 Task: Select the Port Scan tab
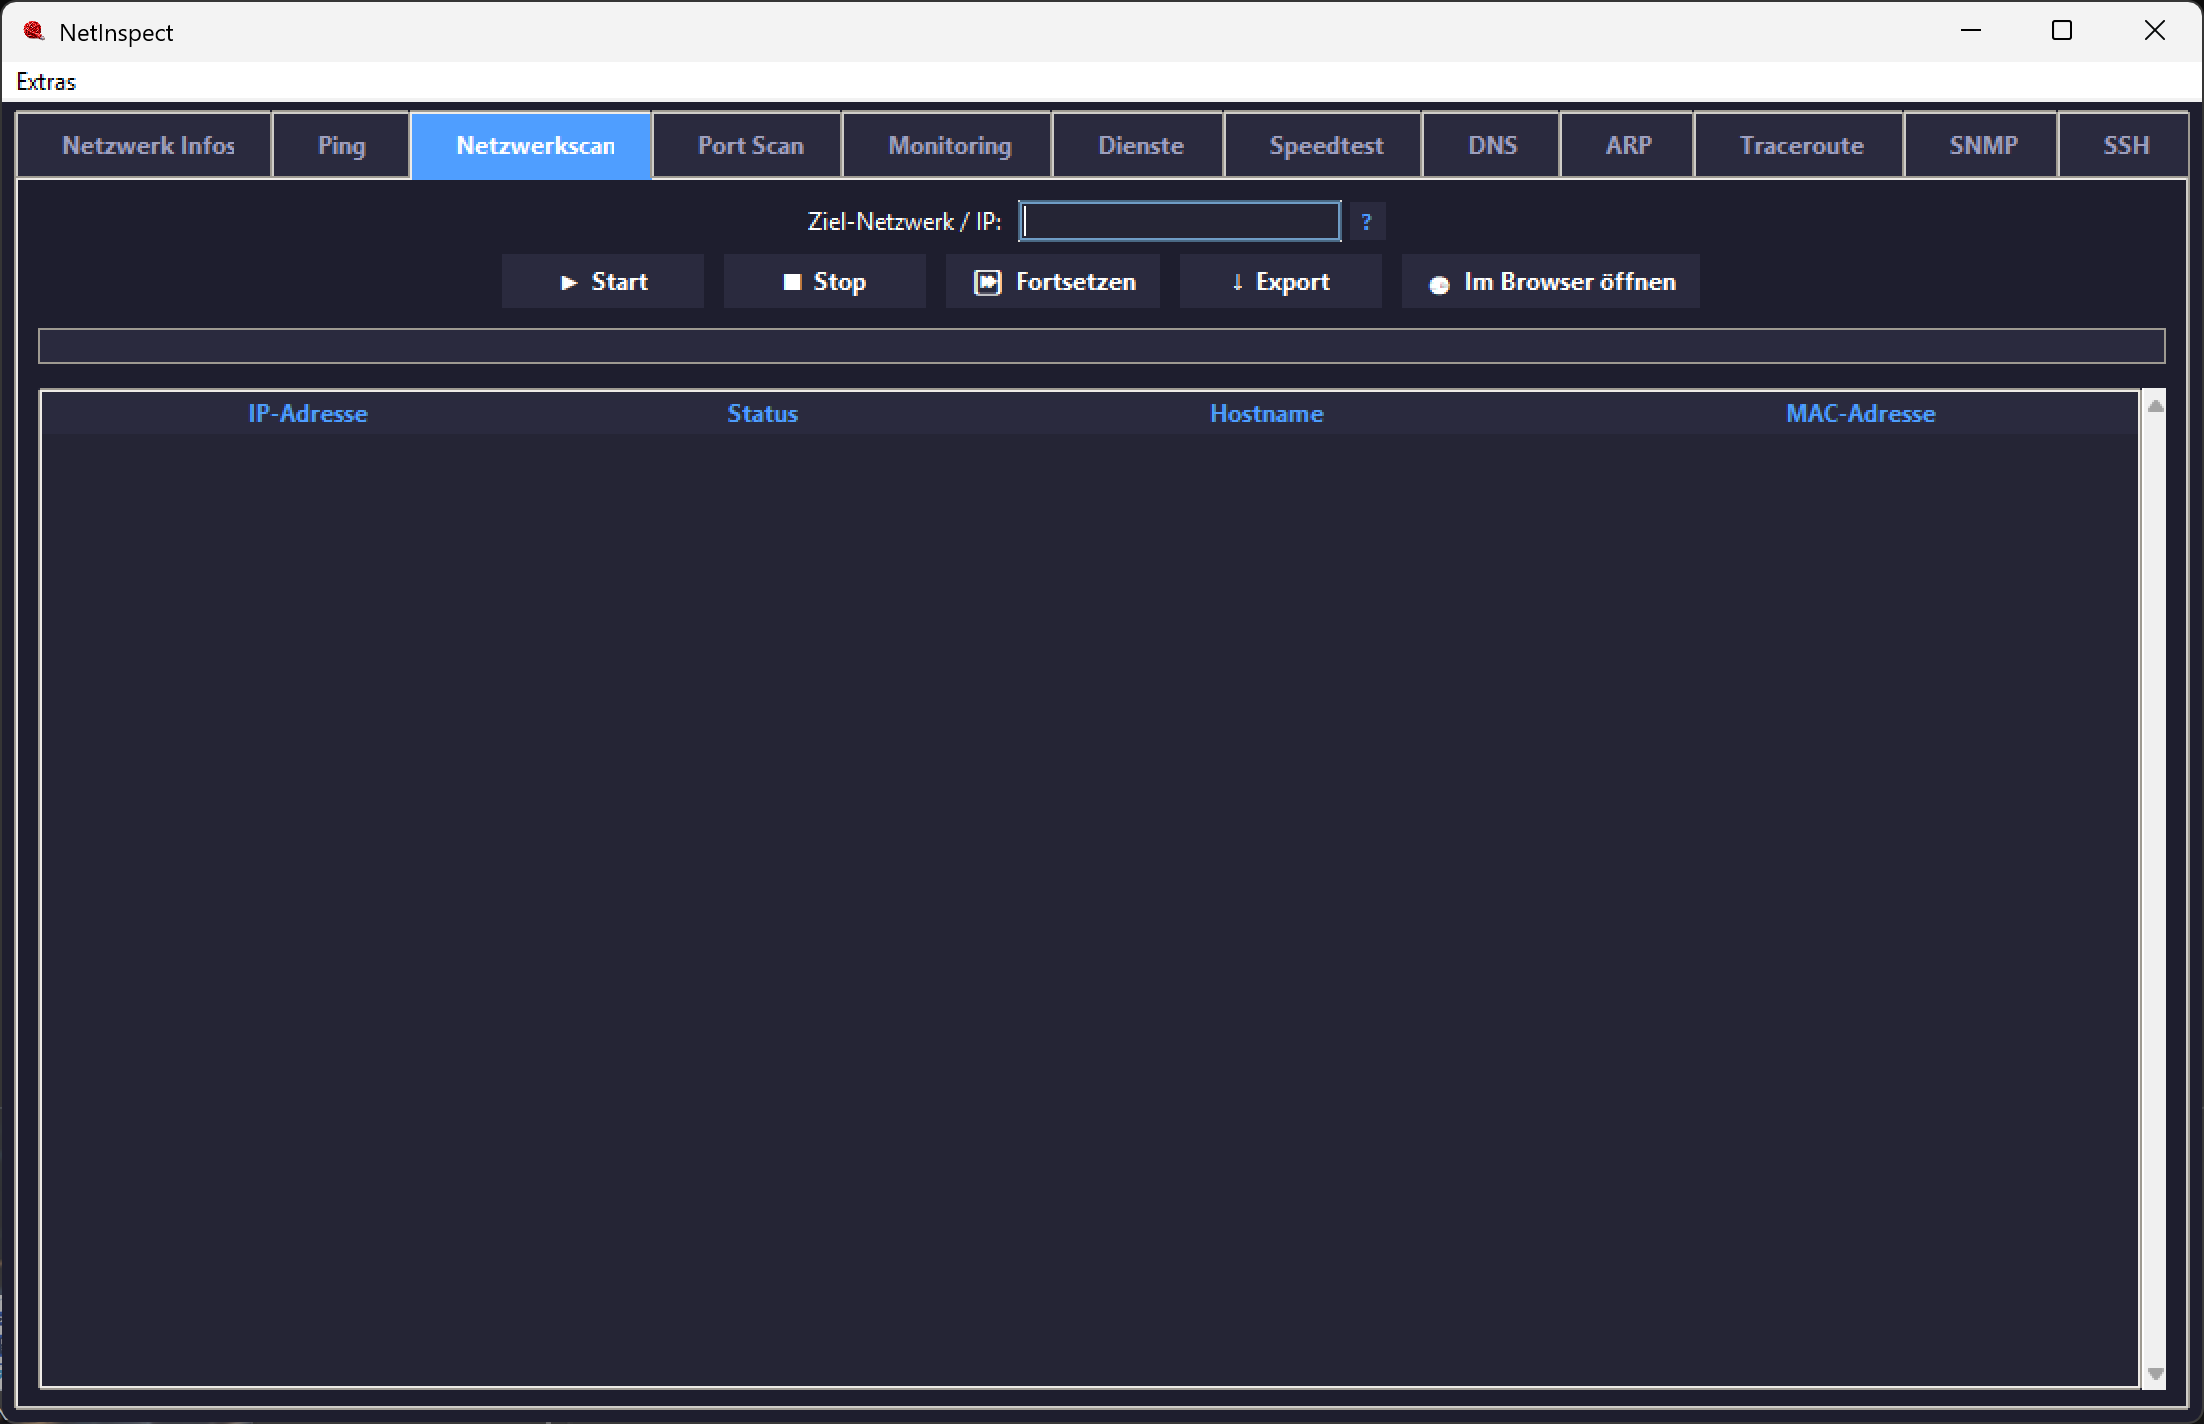click(x=749, y=146)
